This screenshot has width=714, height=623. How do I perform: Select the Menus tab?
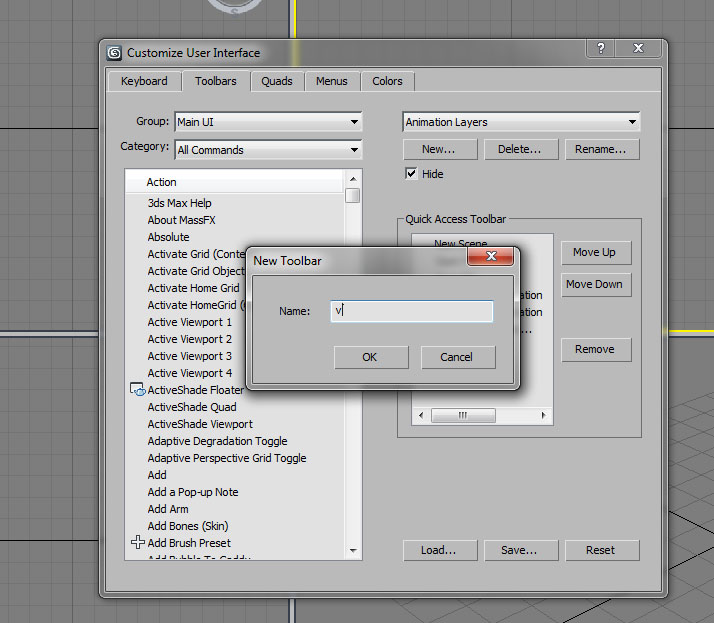[331, 81]
